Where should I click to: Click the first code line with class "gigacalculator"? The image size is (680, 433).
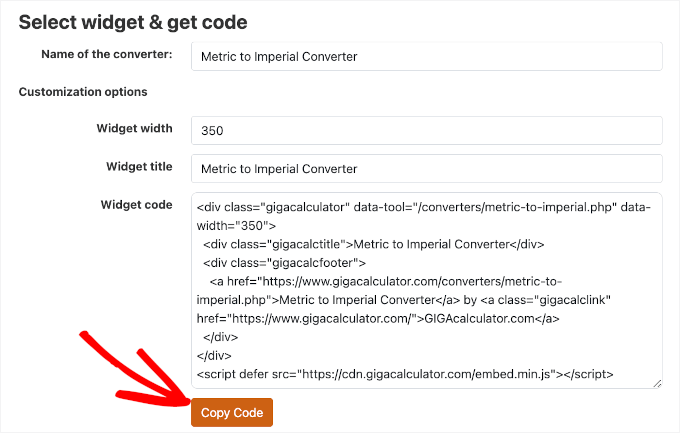tap(420, 207)
